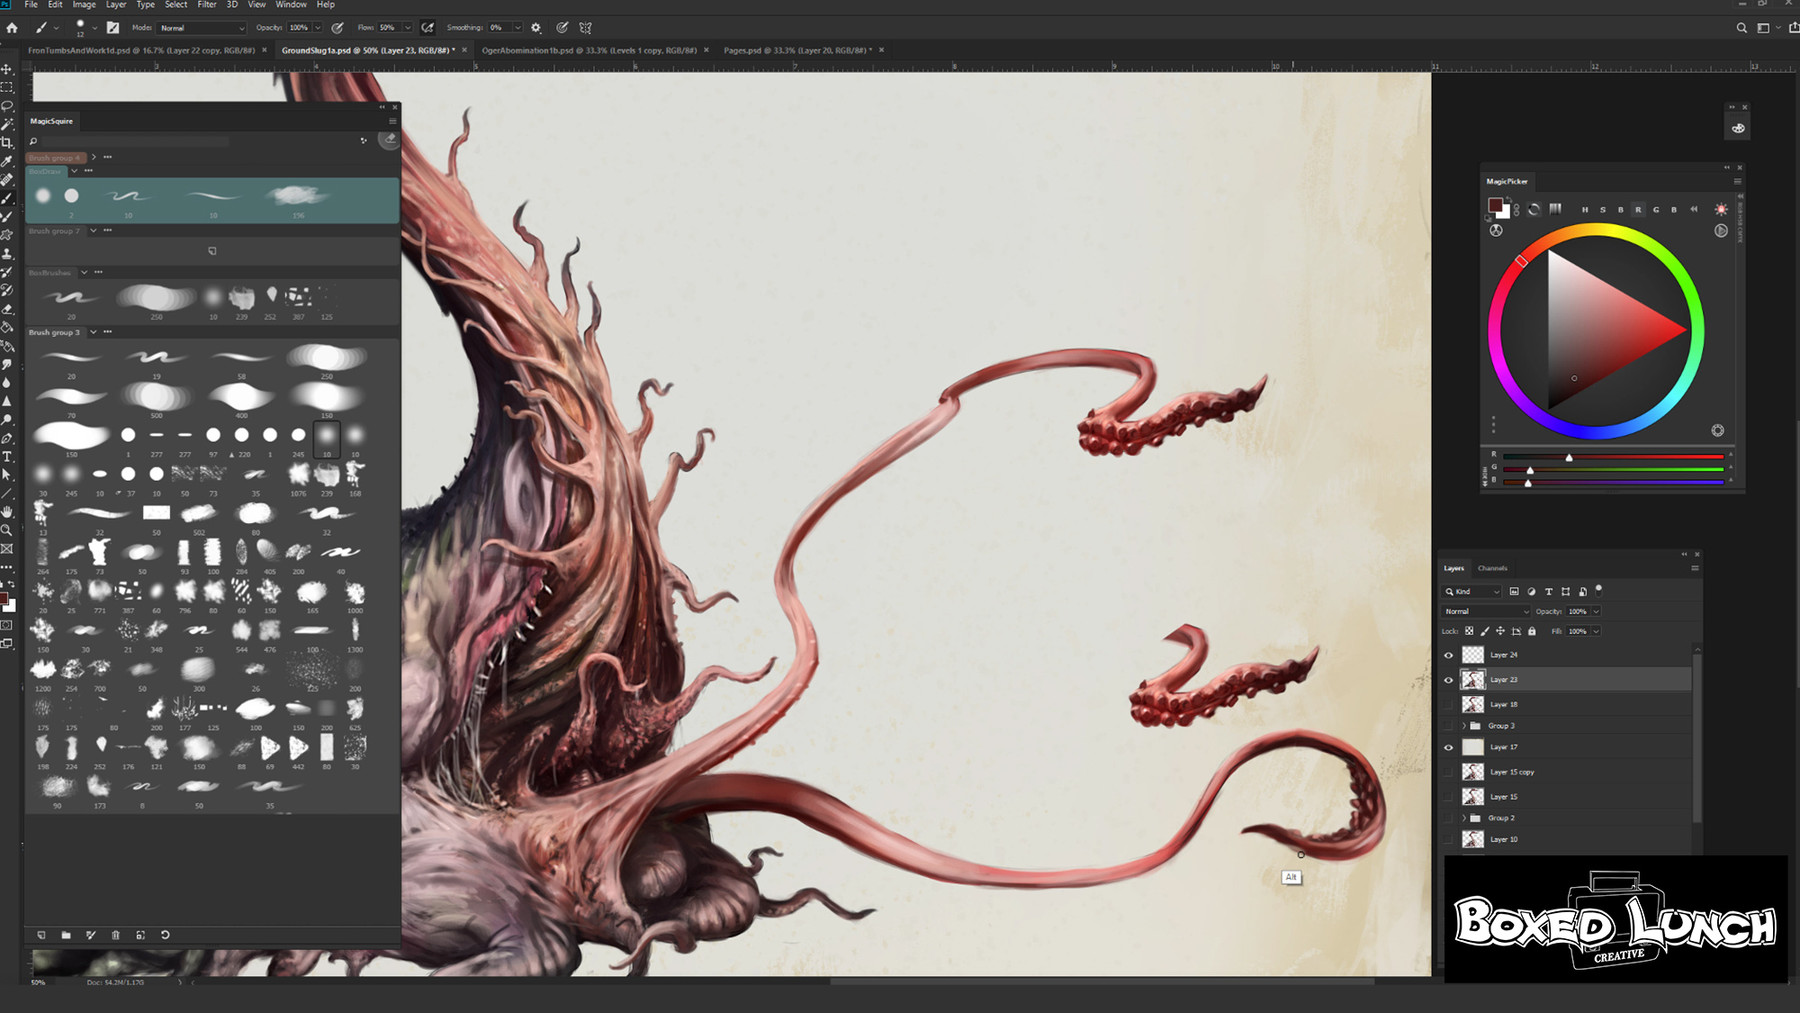Select the Move tool in the toolbar
This screenshot has height=1013, width=1800.
[7, 68]
